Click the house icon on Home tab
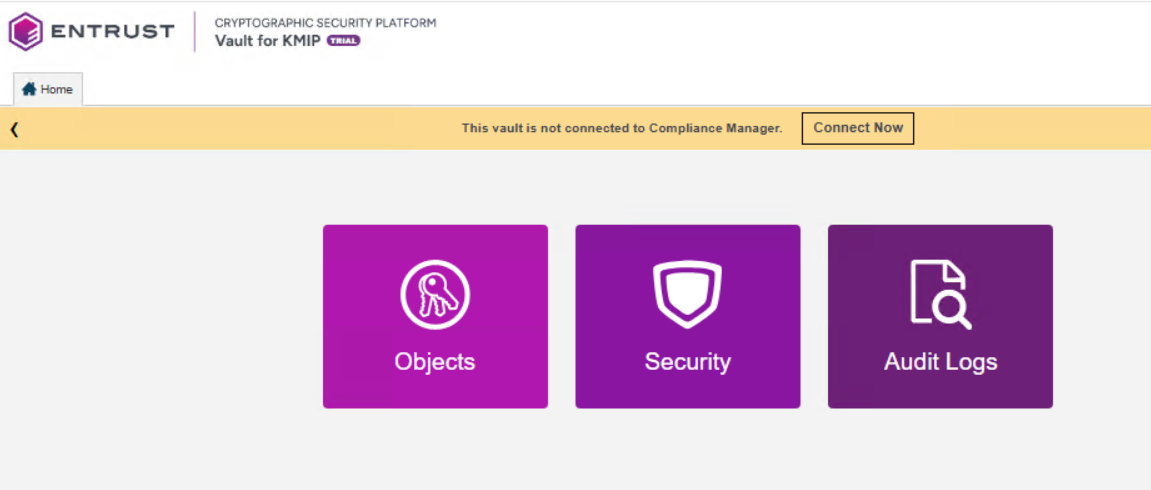Image resolution: width=1151 pixels, height=490 pixels. pyautogui.click(x=29, y=89)
